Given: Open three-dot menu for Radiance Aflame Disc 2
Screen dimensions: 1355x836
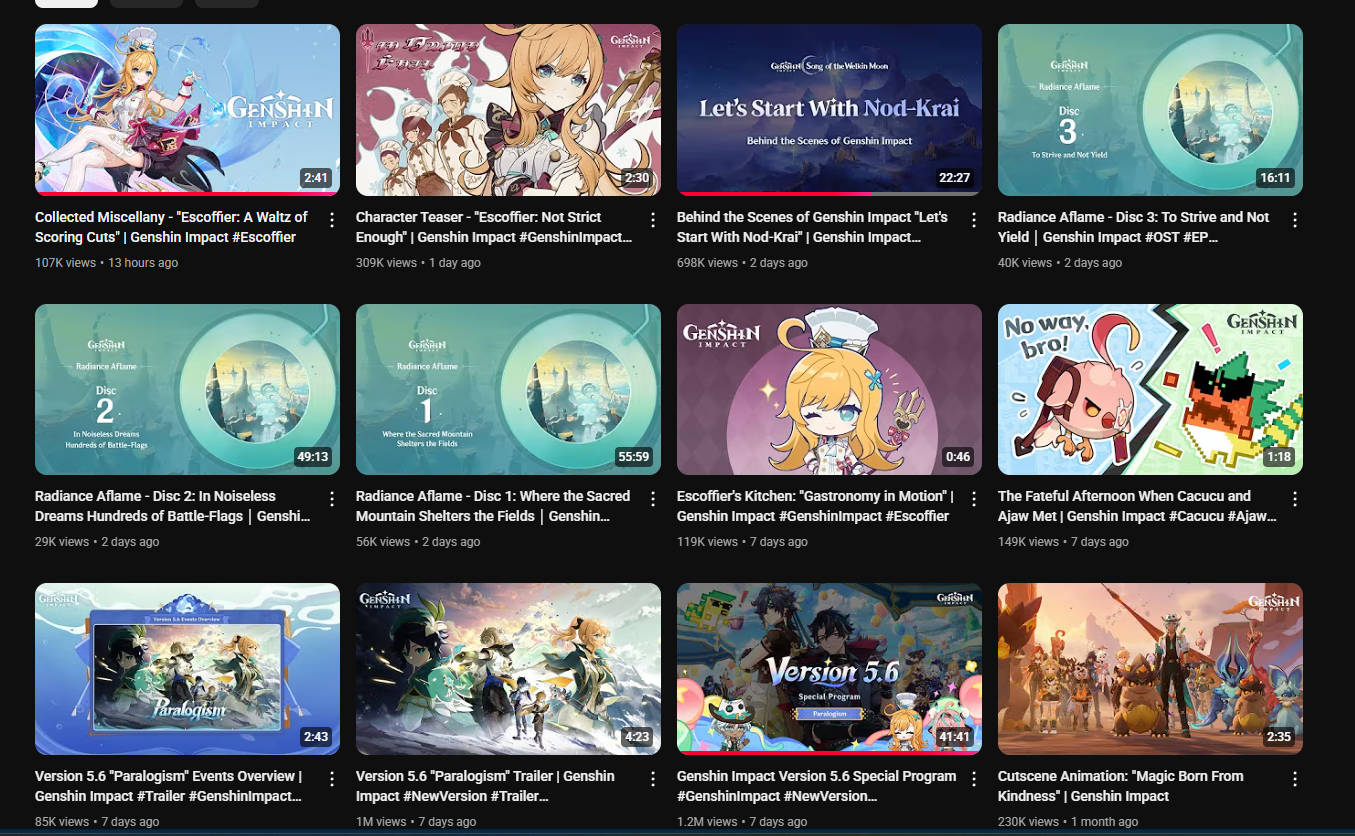Looking at the screenshot, I should (332, 499).
